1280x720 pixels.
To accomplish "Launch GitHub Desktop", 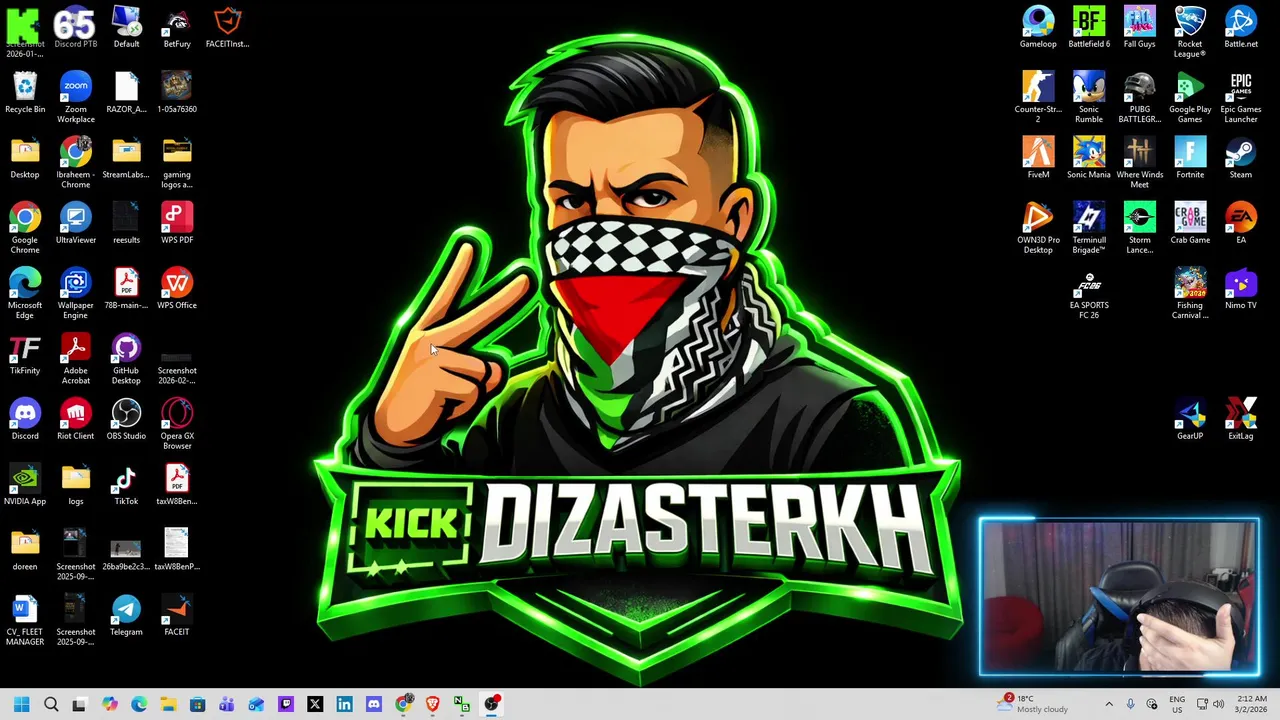I will [126, 358].
